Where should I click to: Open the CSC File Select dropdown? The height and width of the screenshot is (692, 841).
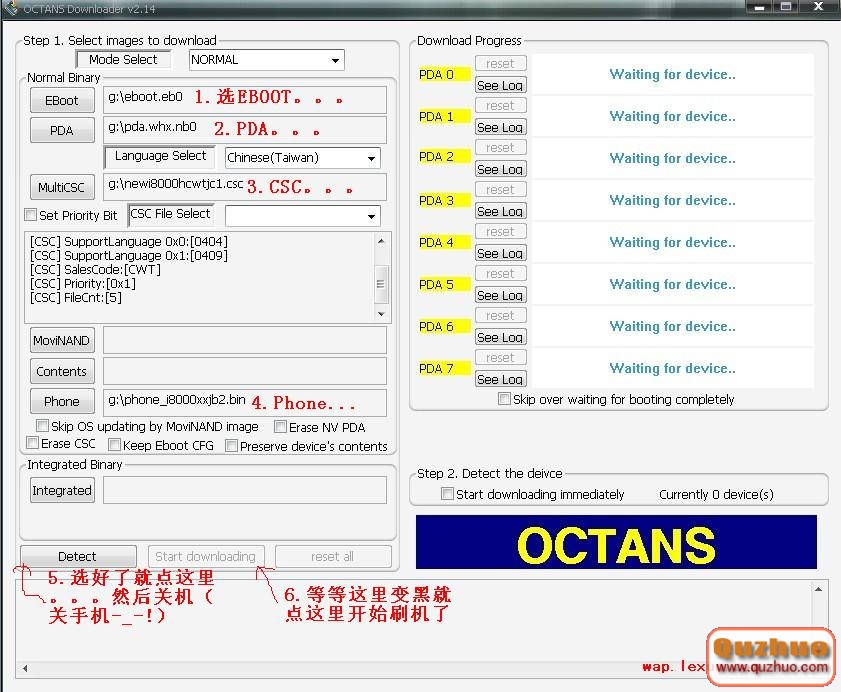click(x=303, y=216)
